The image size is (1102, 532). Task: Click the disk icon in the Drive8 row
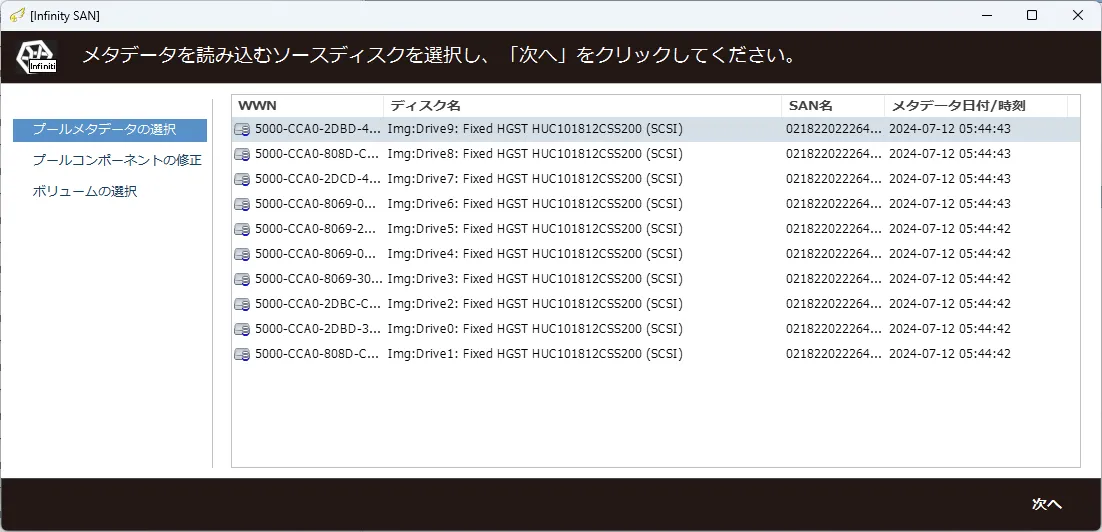pos(242,154)
